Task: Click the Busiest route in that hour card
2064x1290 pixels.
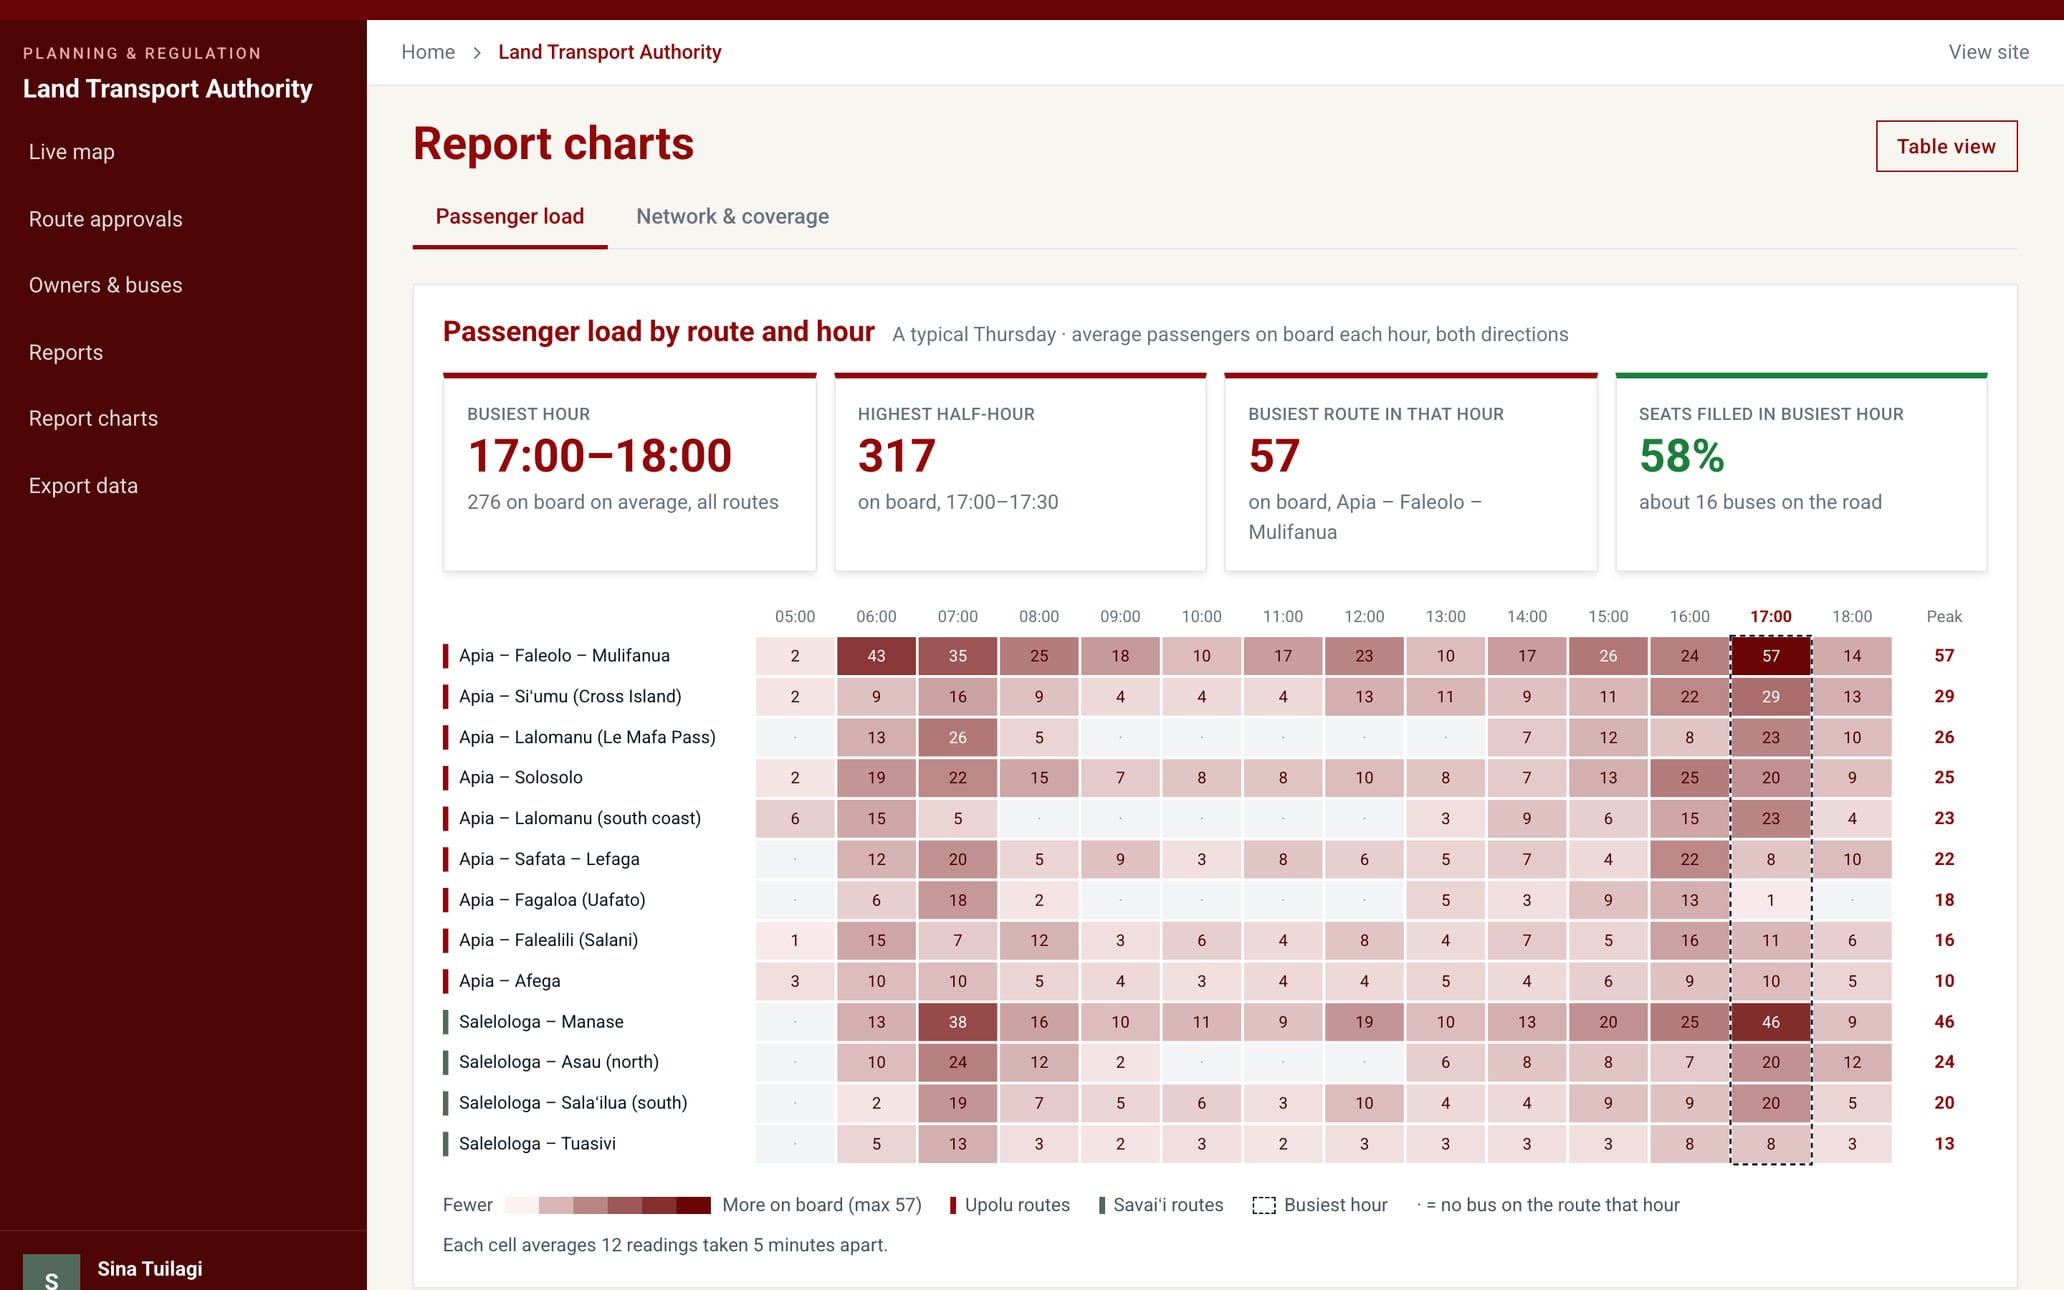Action: click(1411, 472)
